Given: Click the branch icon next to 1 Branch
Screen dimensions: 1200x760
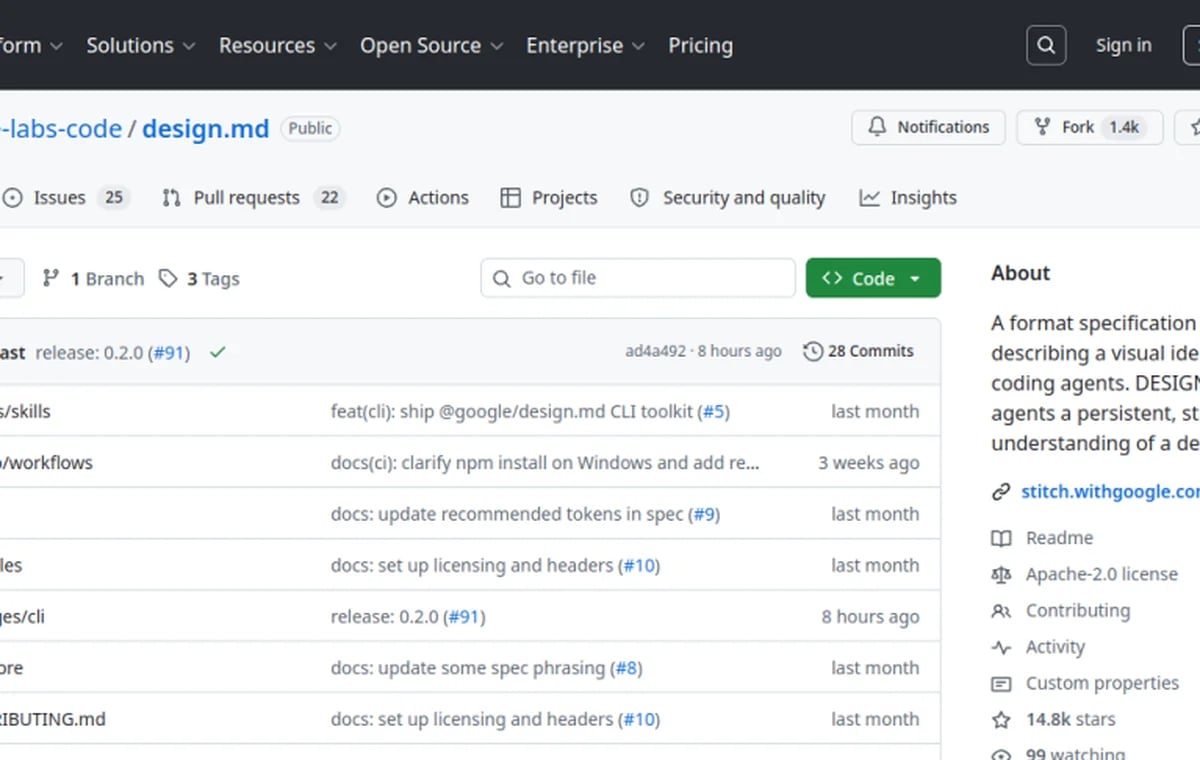Looking at the screenshot, I should coord(51,278).
